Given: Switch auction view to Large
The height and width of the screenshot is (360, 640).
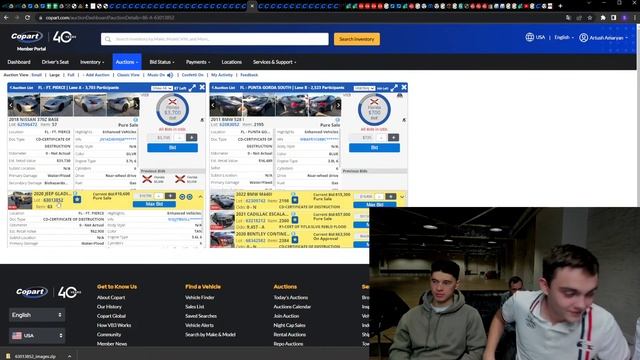Looking at the screenshot, I should coord(54,75).
